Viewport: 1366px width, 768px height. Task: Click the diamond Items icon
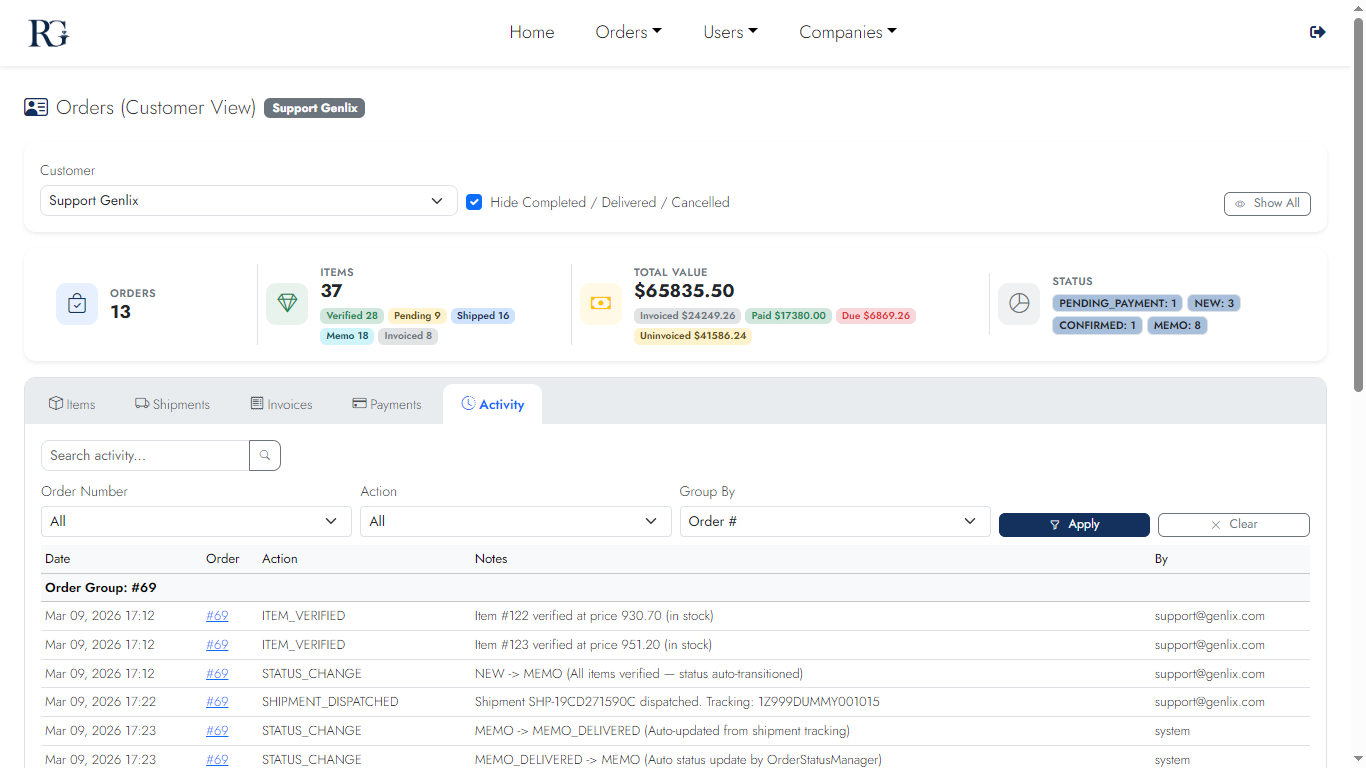coord(287,304)
